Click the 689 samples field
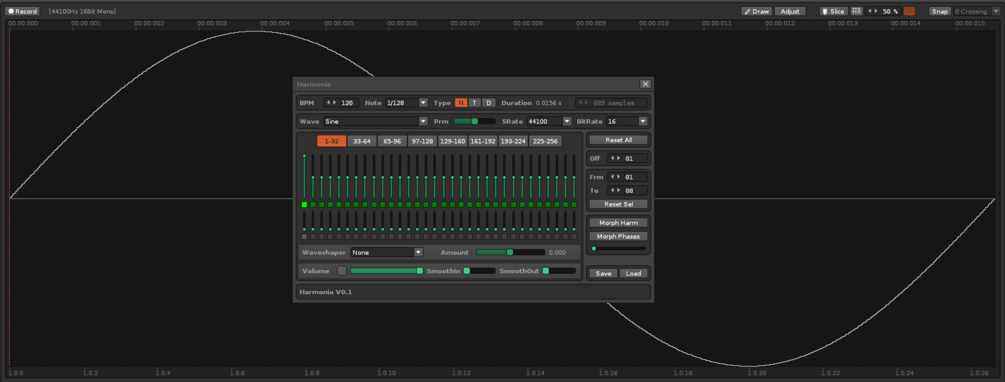Viewport: 1005px width, 382px height. coord(611,103)
